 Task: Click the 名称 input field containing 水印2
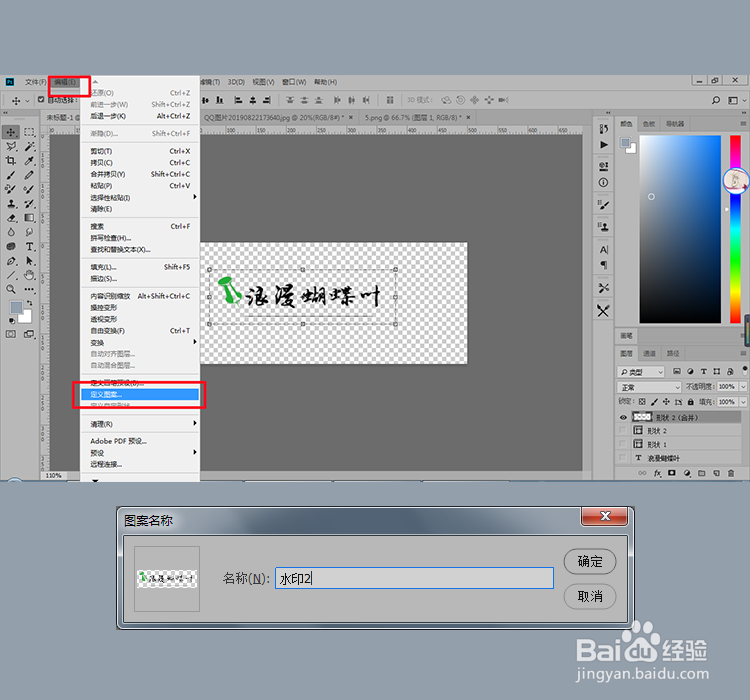[x=414, y=578]
